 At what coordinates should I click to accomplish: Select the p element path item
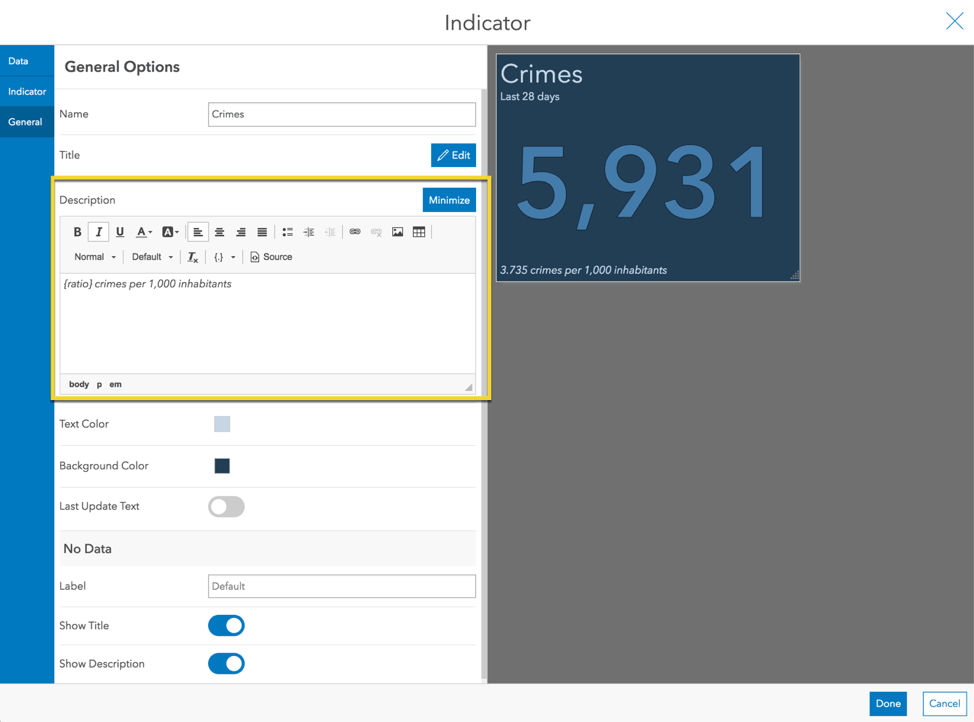pos(99,384)
